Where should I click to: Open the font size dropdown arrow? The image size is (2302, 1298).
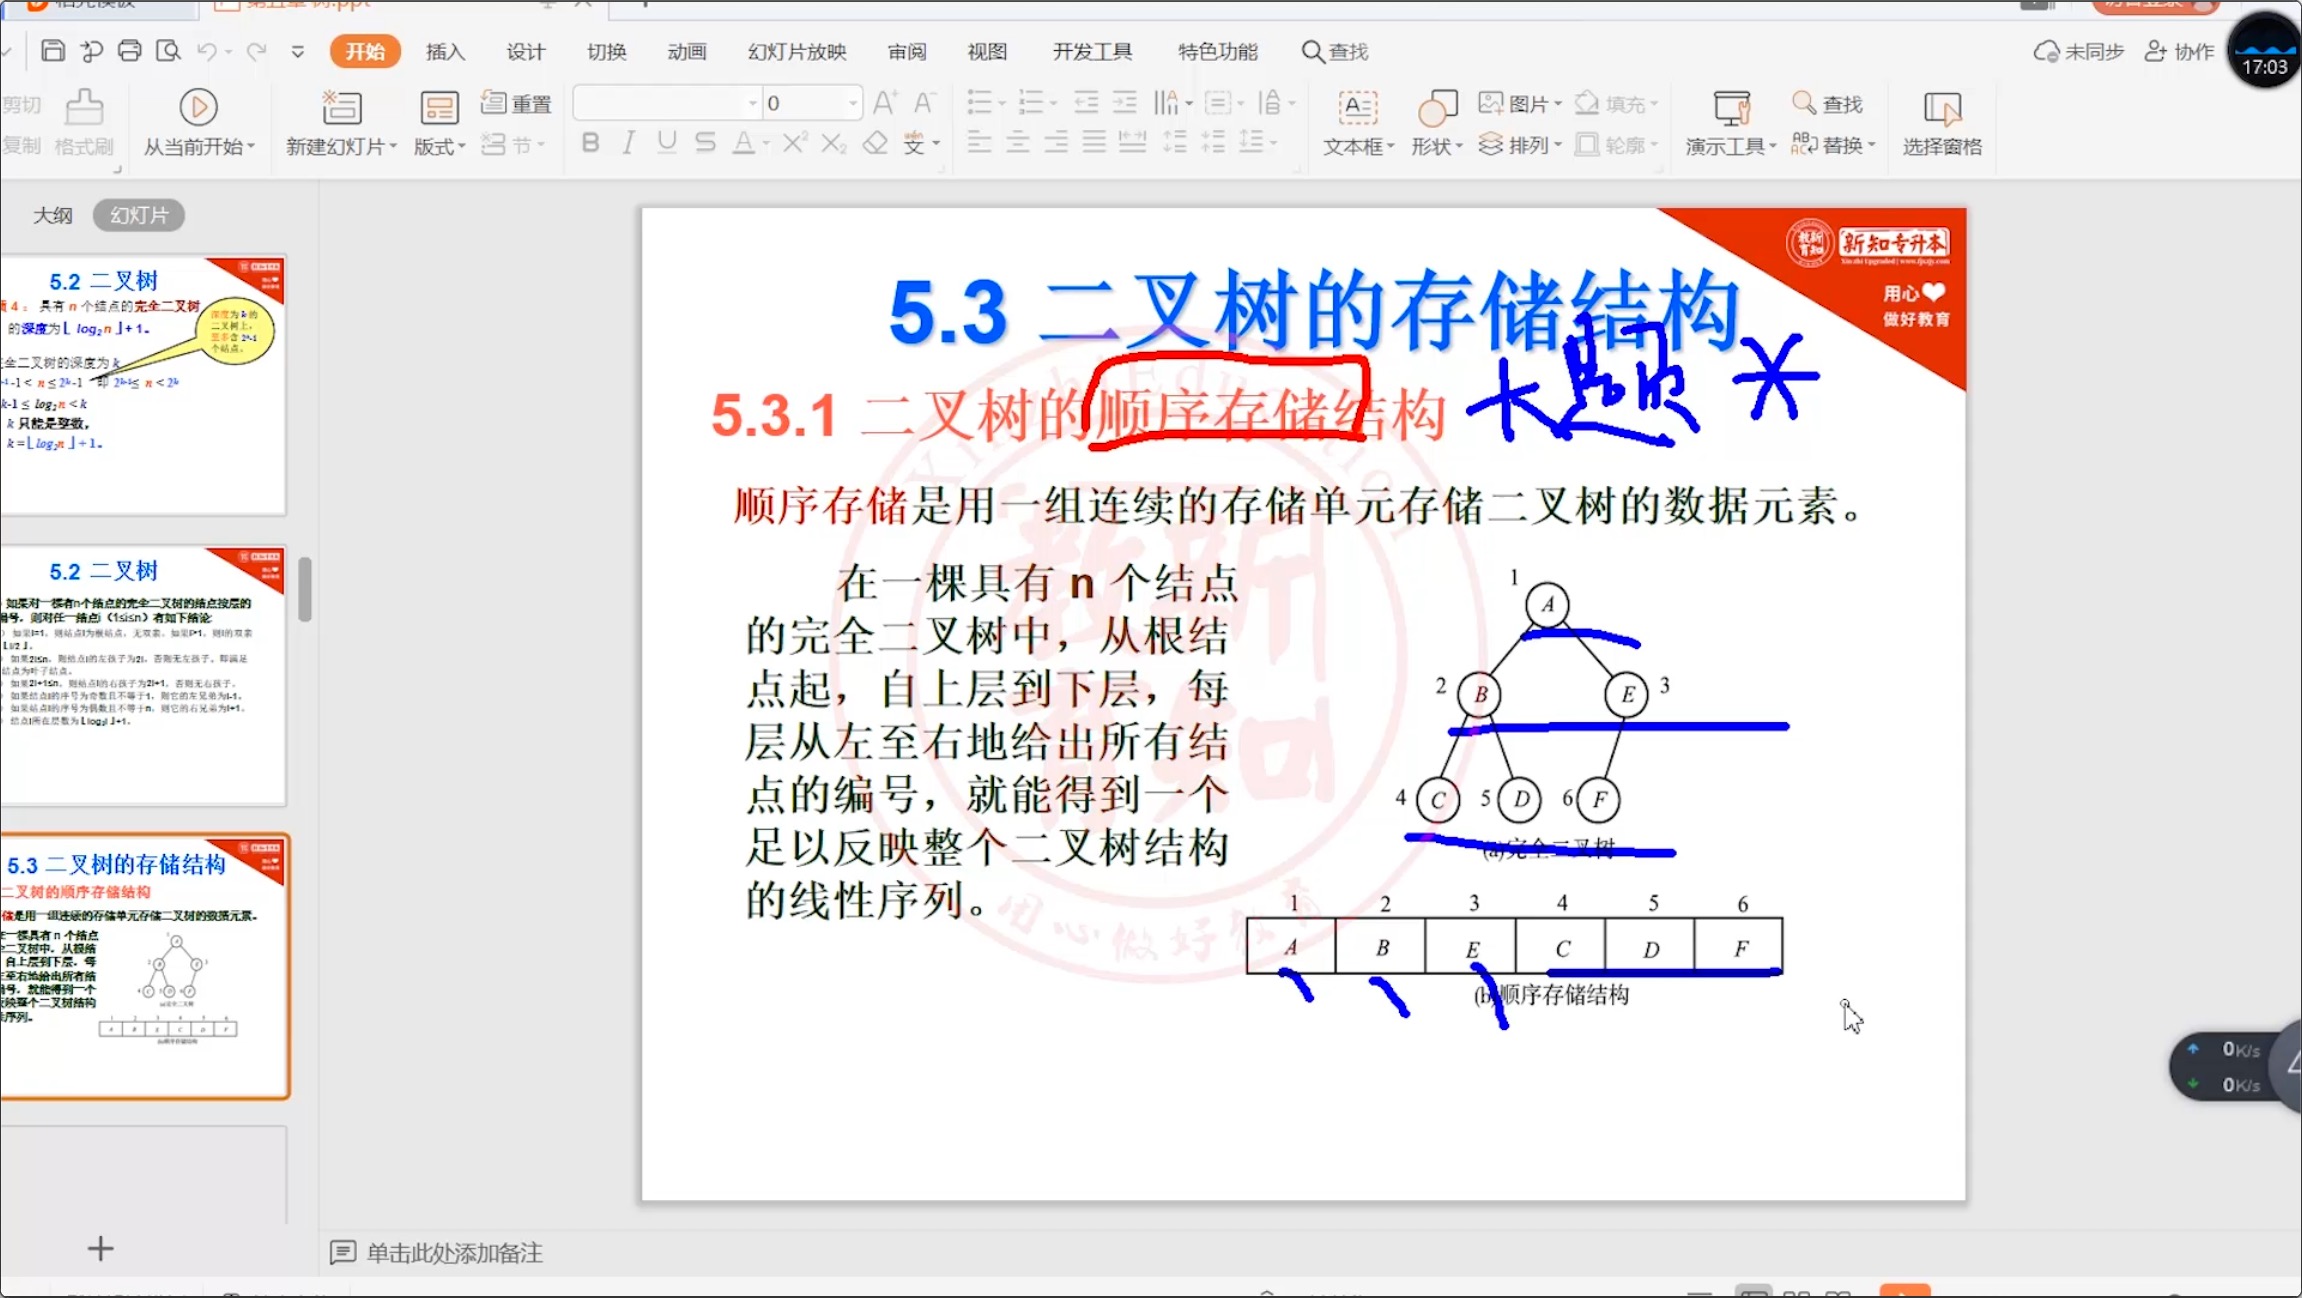852,103
